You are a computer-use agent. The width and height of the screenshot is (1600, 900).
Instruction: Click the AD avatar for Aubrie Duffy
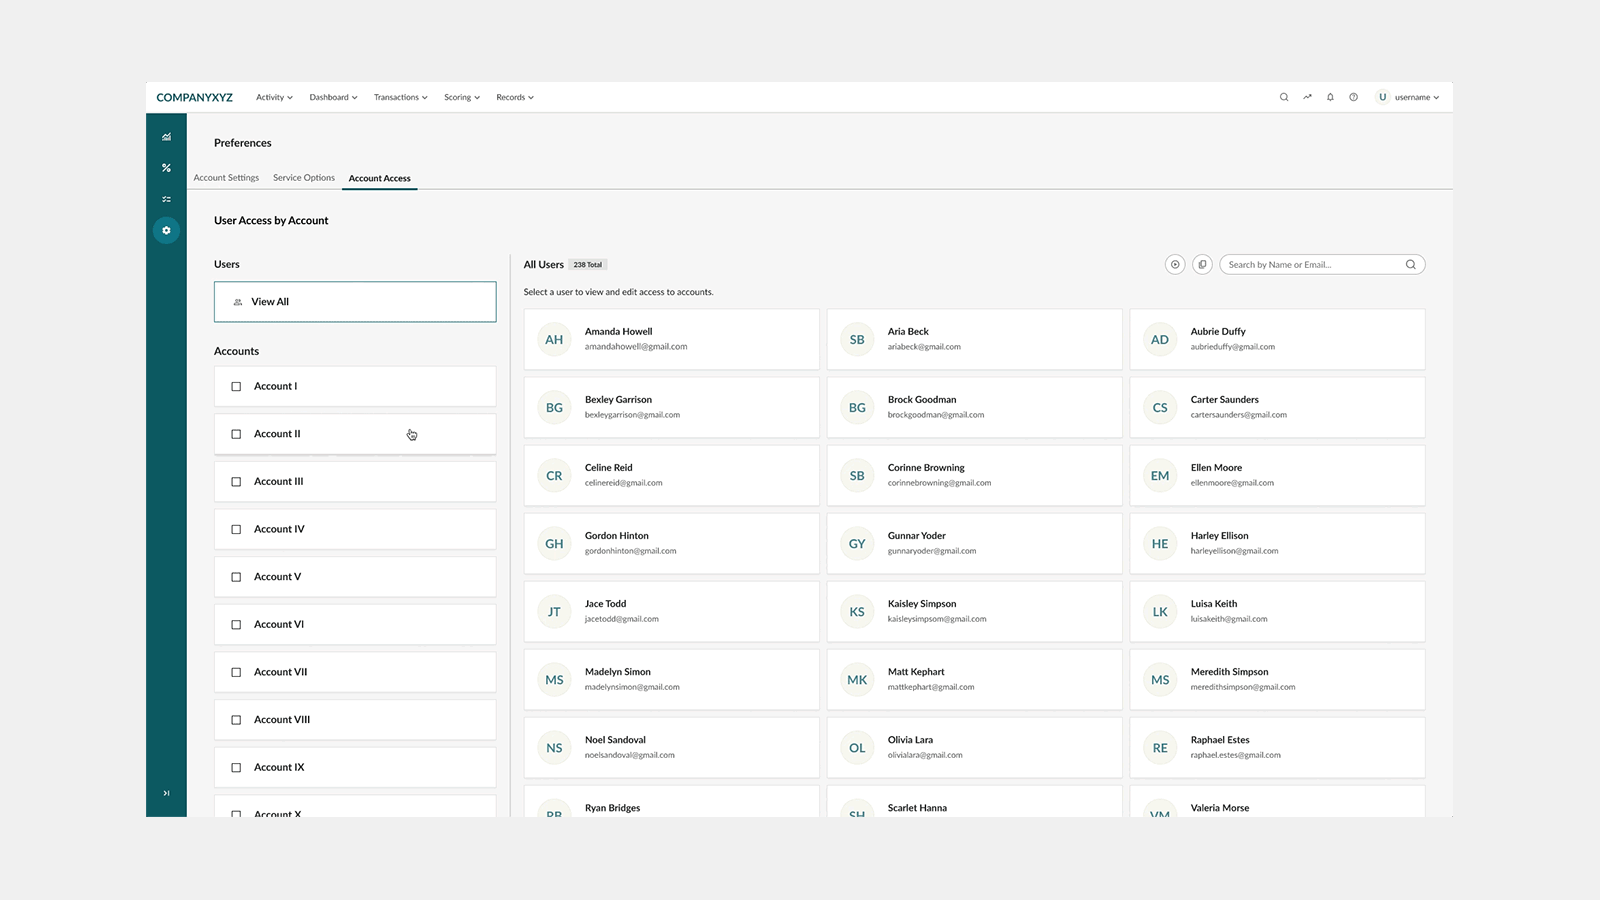point(1160,340)
